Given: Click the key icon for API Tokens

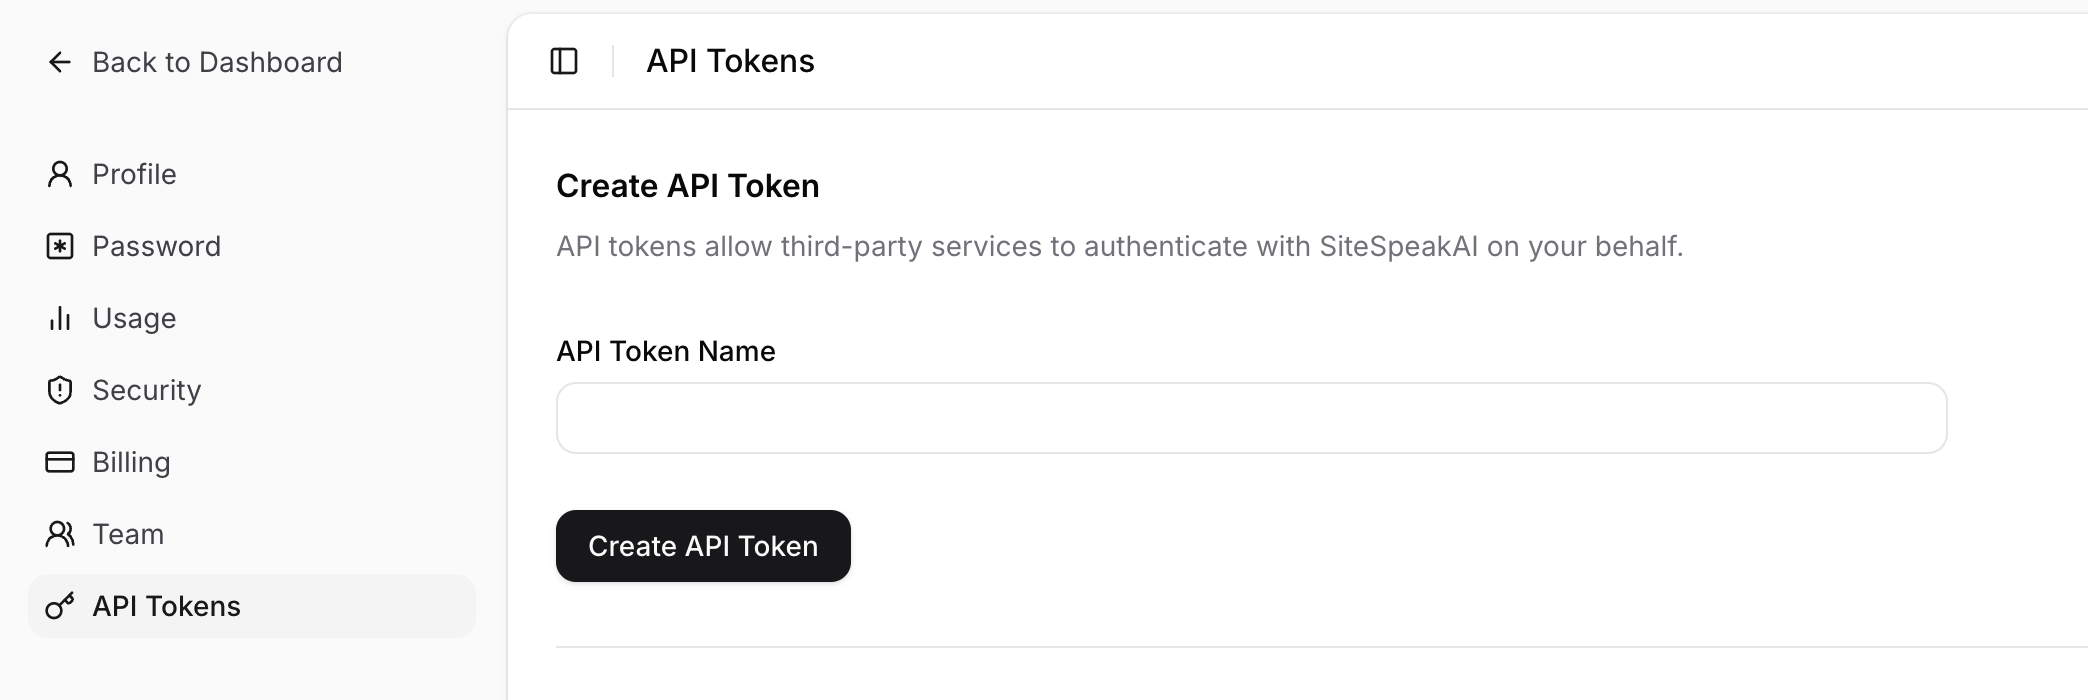Looking at the screenshot, I should [x=60, y=606].
